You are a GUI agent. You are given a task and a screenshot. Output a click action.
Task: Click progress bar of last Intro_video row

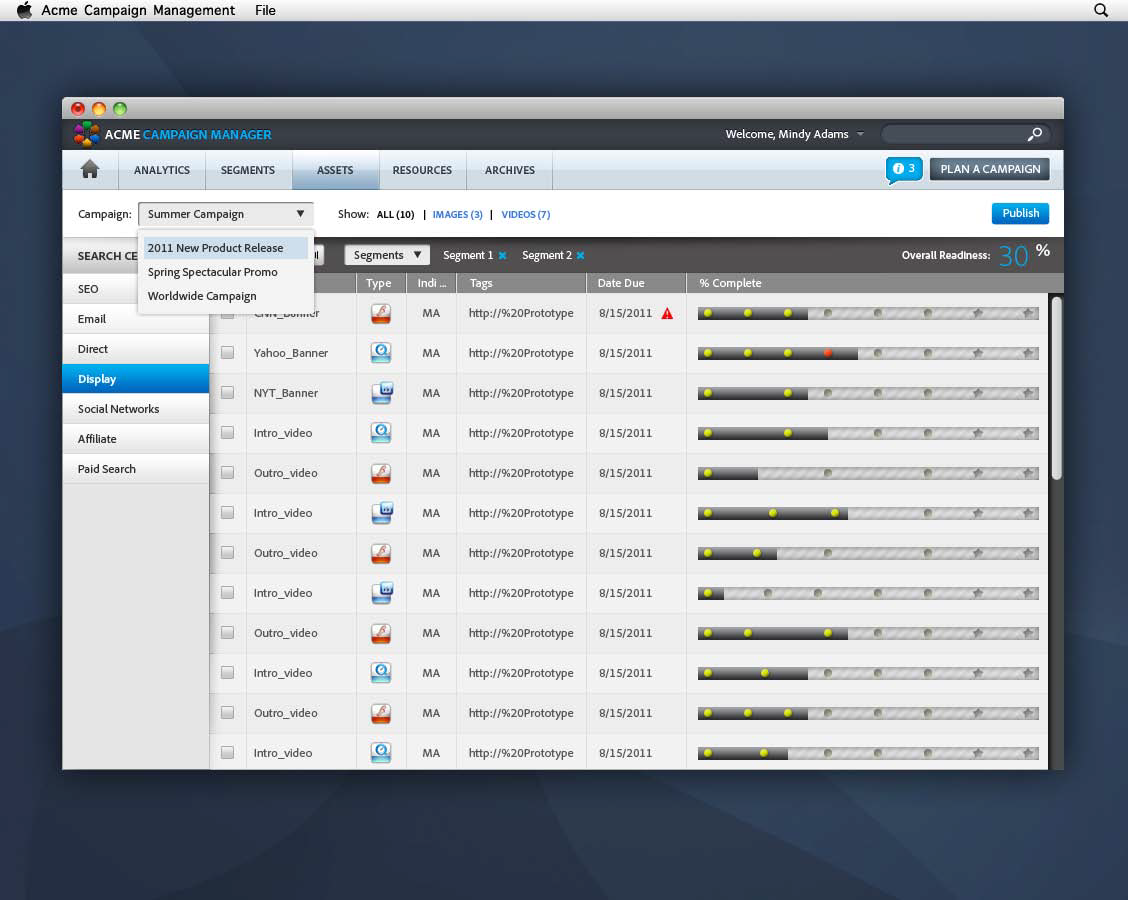[x=868, y=753]
